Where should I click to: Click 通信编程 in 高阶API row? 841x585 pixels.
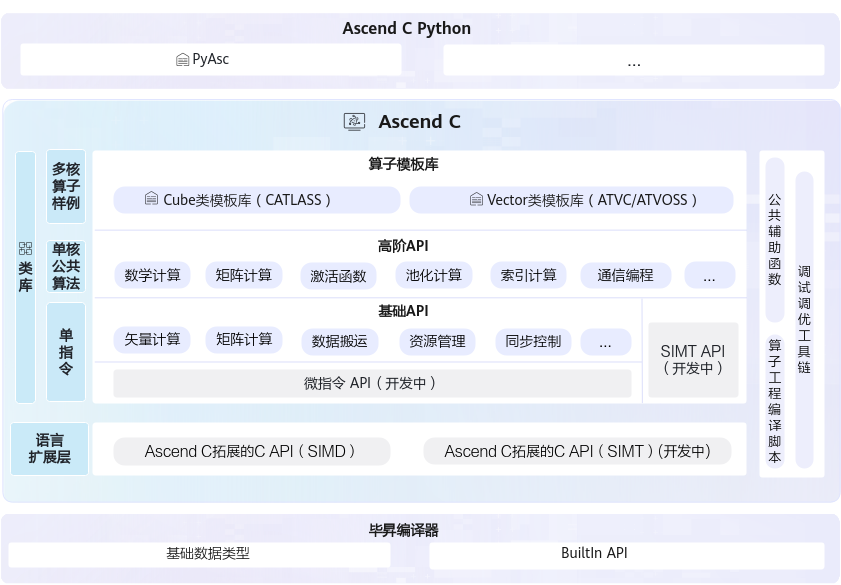coord(625,275)
